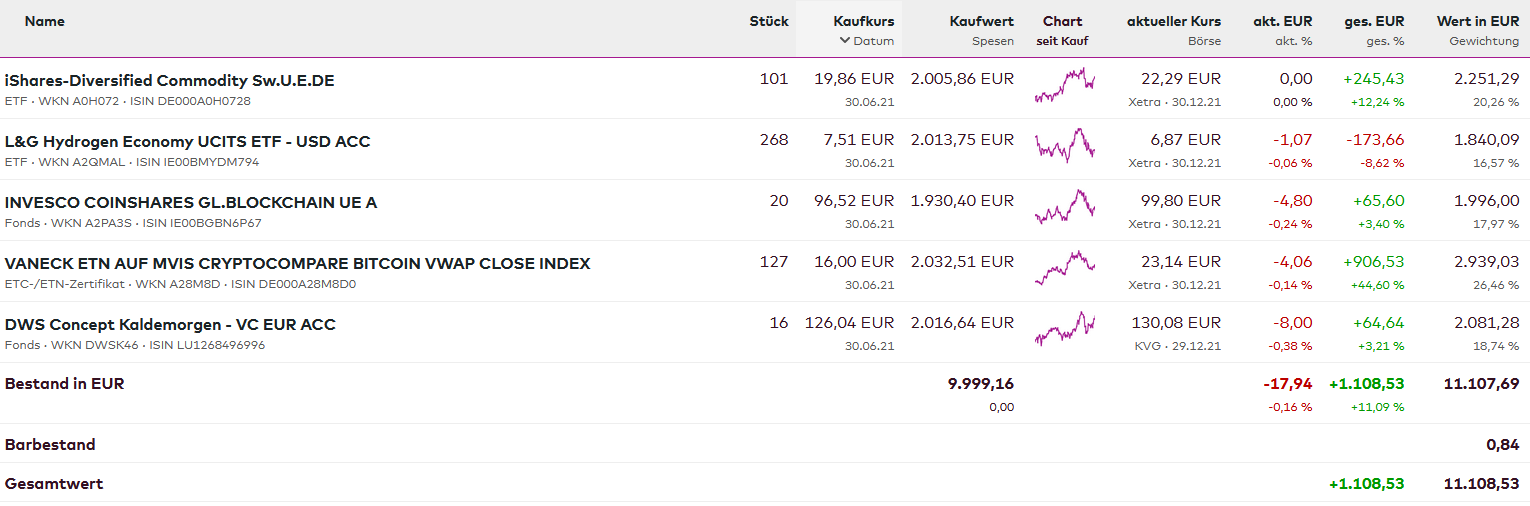Click the Chart seit Kauf header
1530x506 pixels.
(1062, 30)
